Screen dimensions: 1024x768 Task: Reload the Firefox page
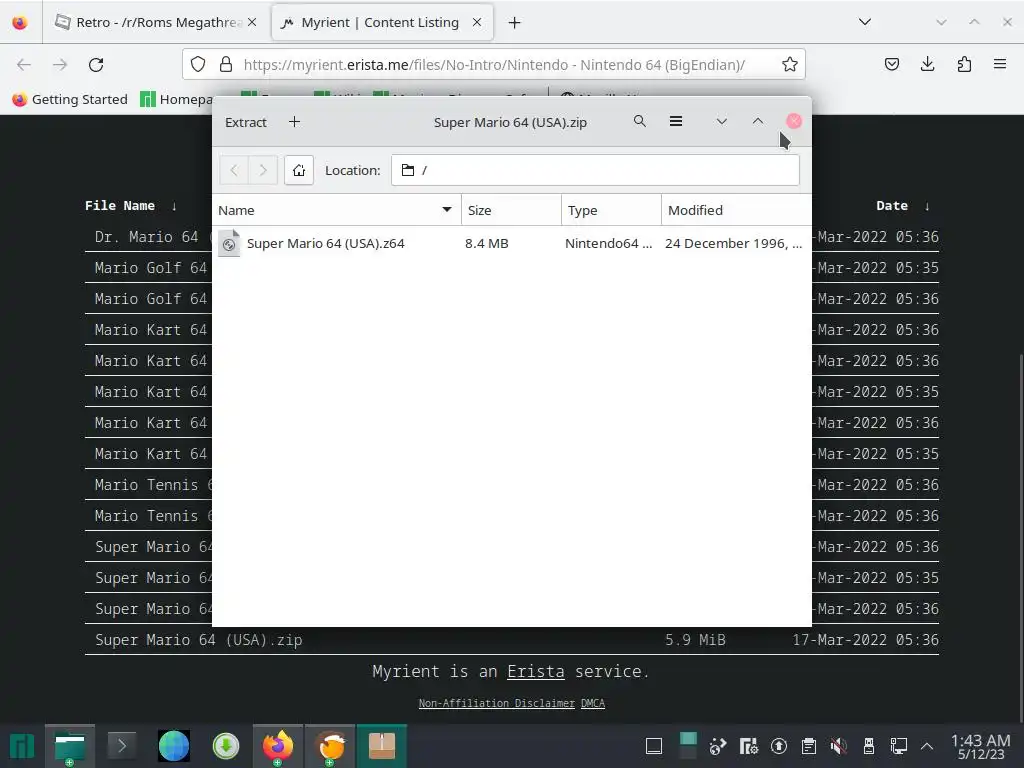tap(96, 65)
